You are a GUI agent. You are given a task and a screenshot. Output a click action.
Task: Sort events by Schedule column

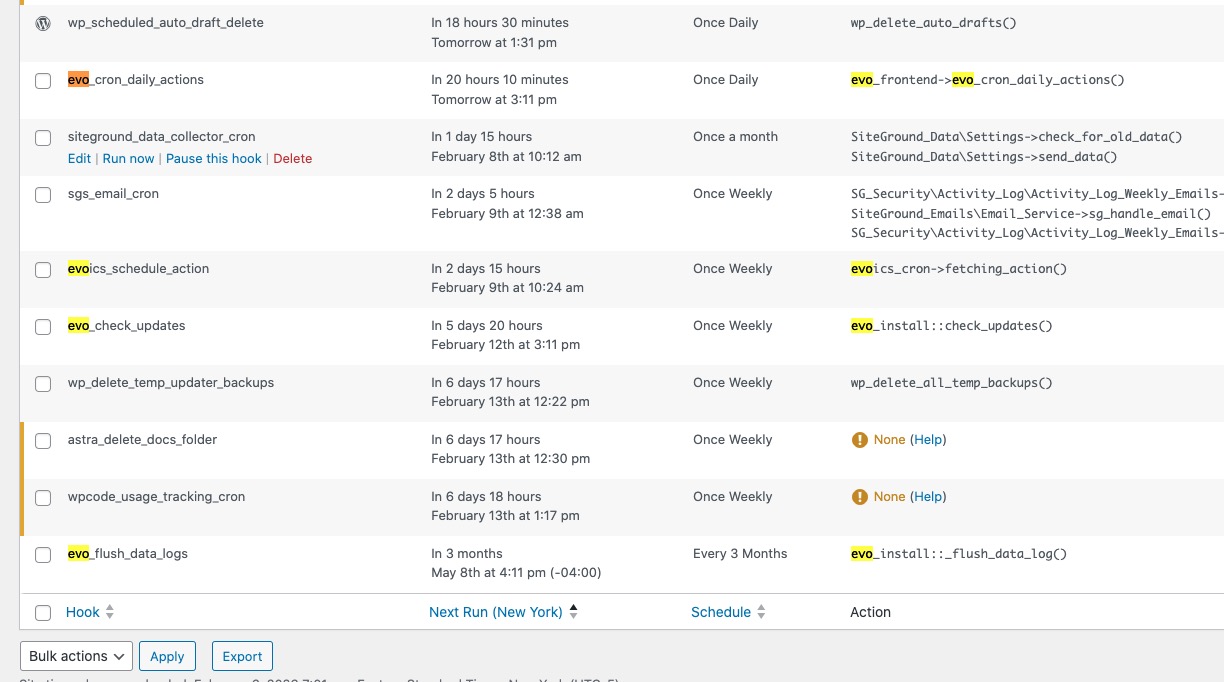[720, 612]
